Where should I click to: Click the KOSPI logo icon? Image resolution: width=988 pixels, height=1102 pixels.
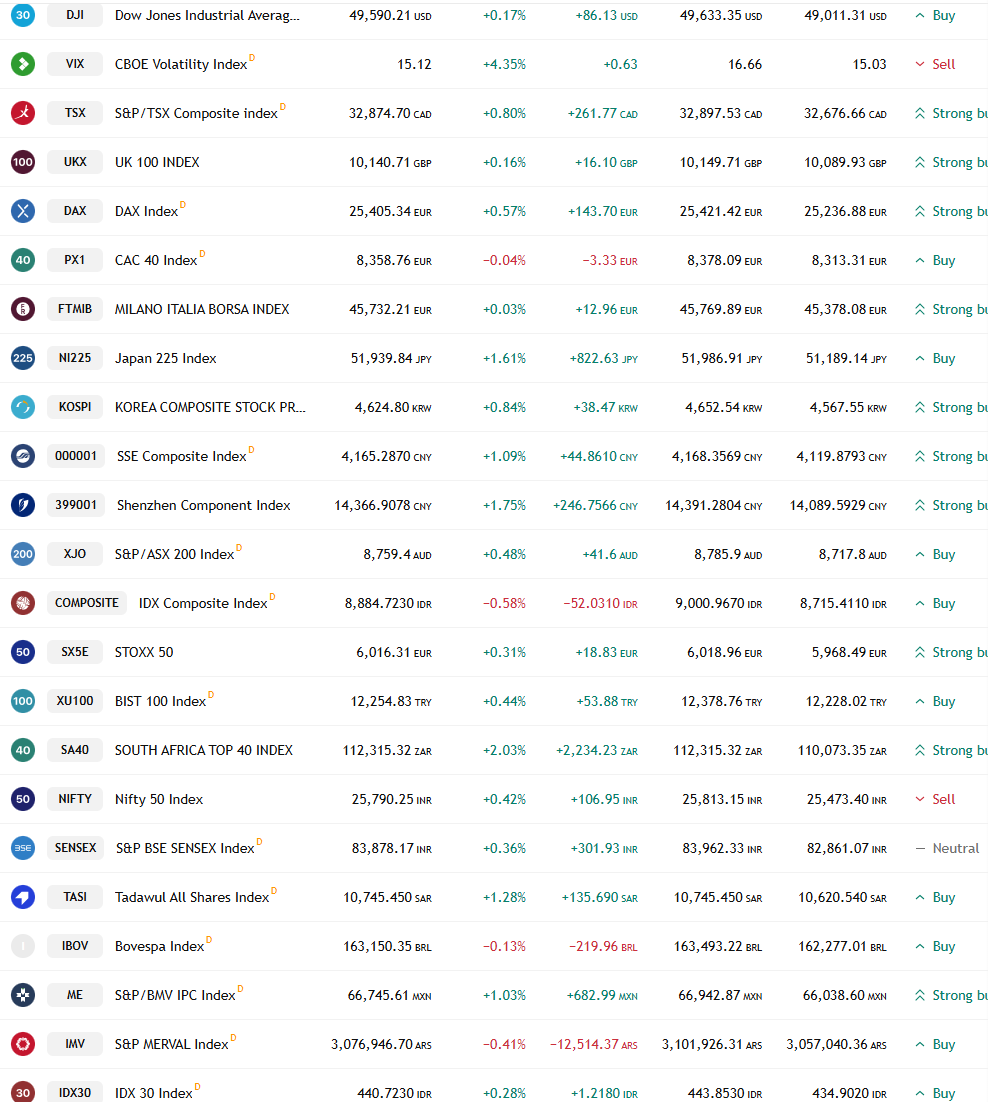(23, 407)
